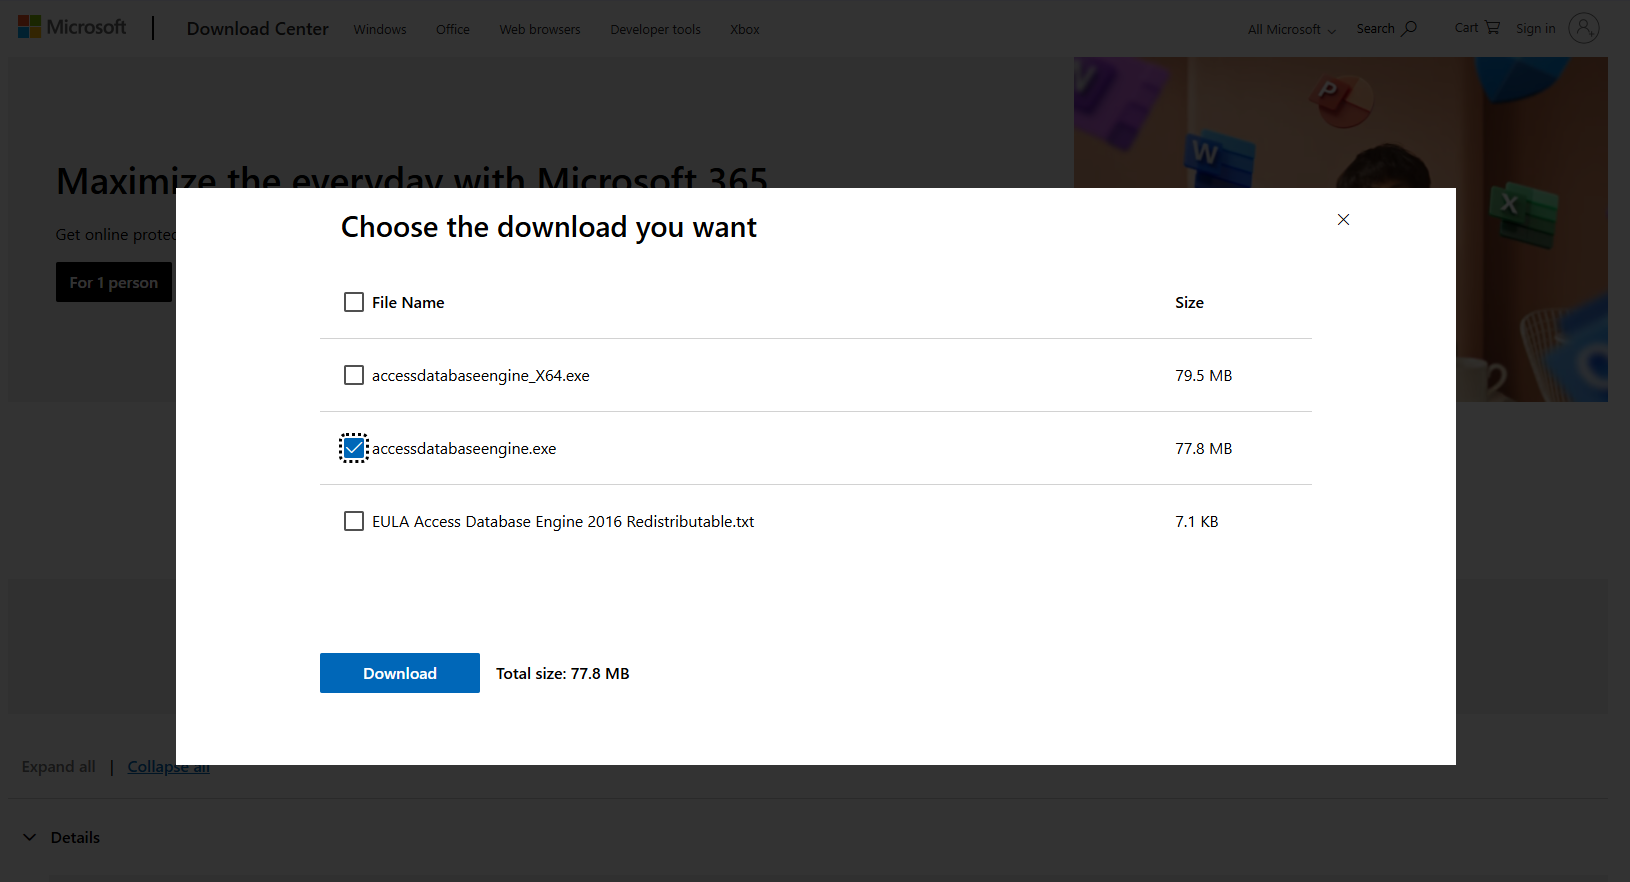The image size is (1630, 882).
Task: Click the 77.8 MB size in accessdatabaseengine.exe row
Action: 1204,448
